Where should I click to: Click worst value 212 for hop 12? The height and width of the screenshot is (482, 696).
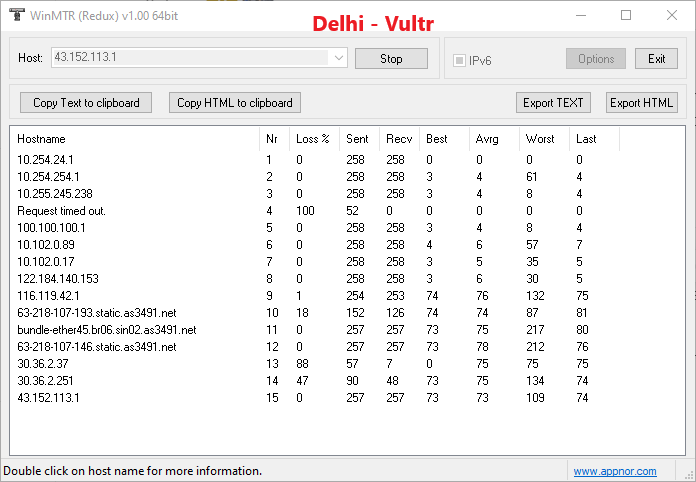(x=535, y=347)
